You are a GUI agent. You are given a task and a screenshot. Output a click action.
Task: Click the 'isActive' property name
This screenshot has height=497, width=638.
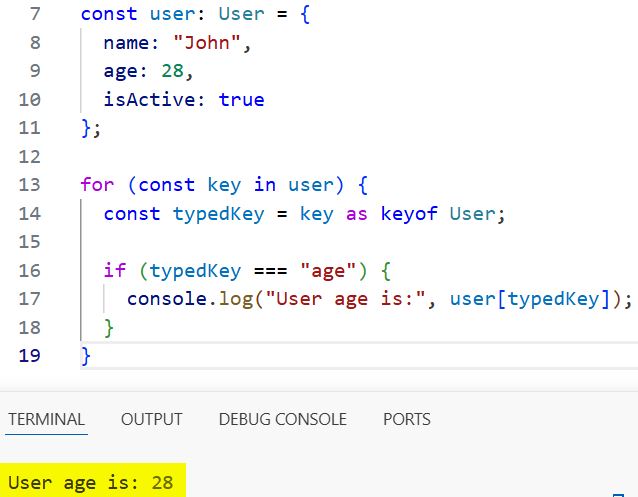click(x=150, y=100)
